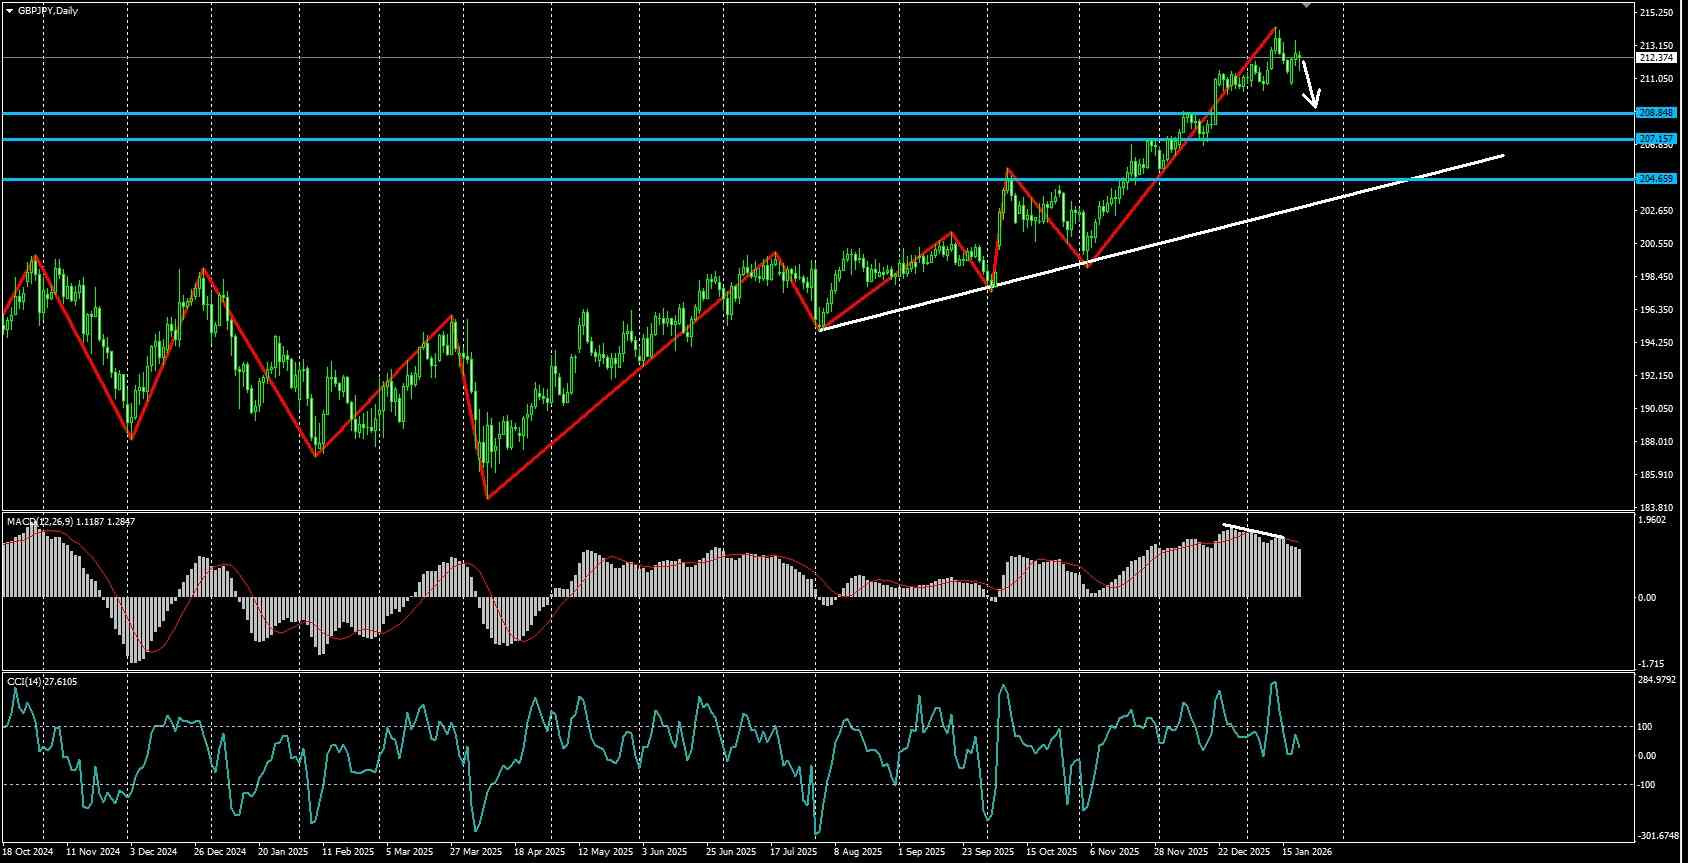Click the chart shift triangle marker at top
Viewport: 1688px width, 863px height.
(x=1307, y=5)
